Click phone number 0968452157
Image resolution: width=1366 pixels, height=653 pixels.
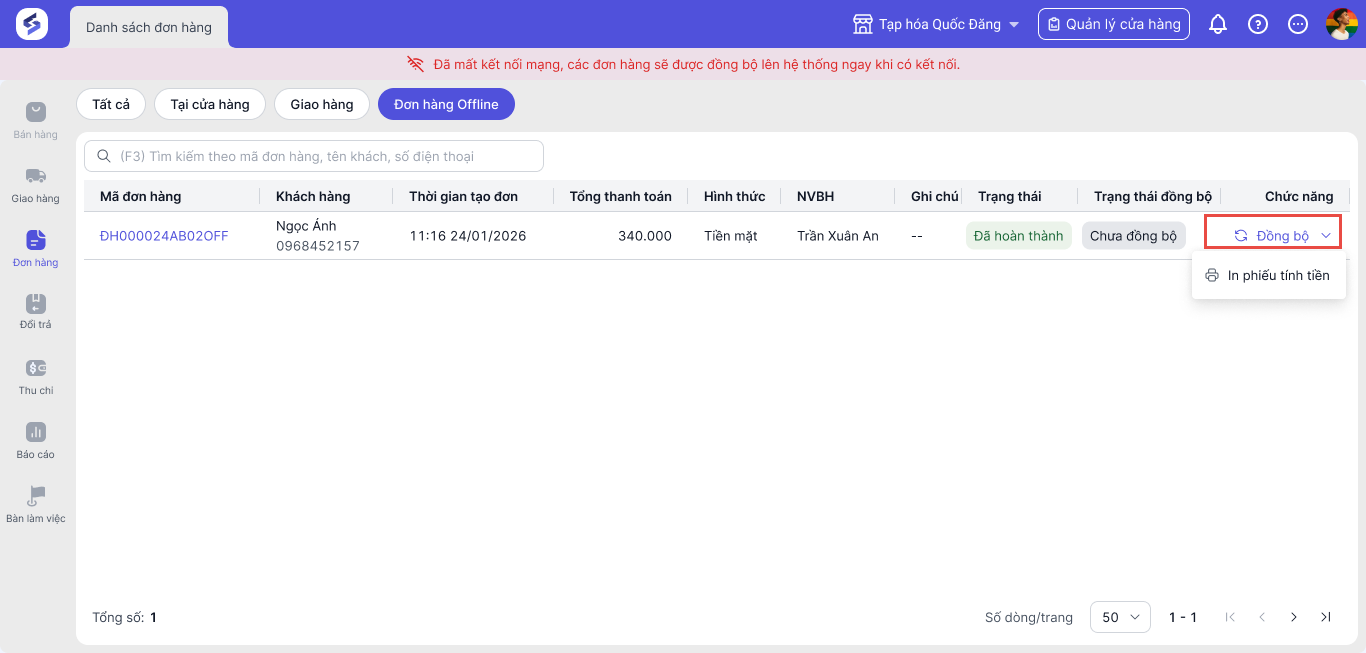click(318, 246)
